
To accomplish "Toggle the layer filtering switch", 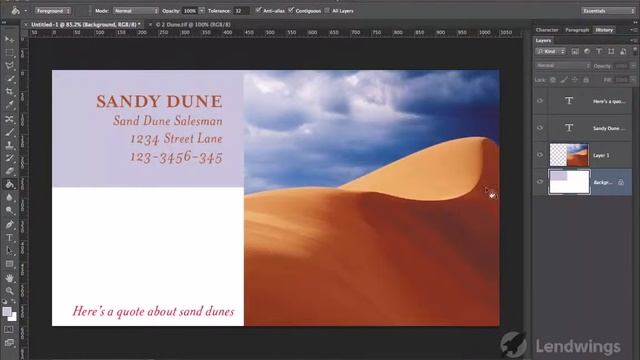I will click(x=635, y=50).
